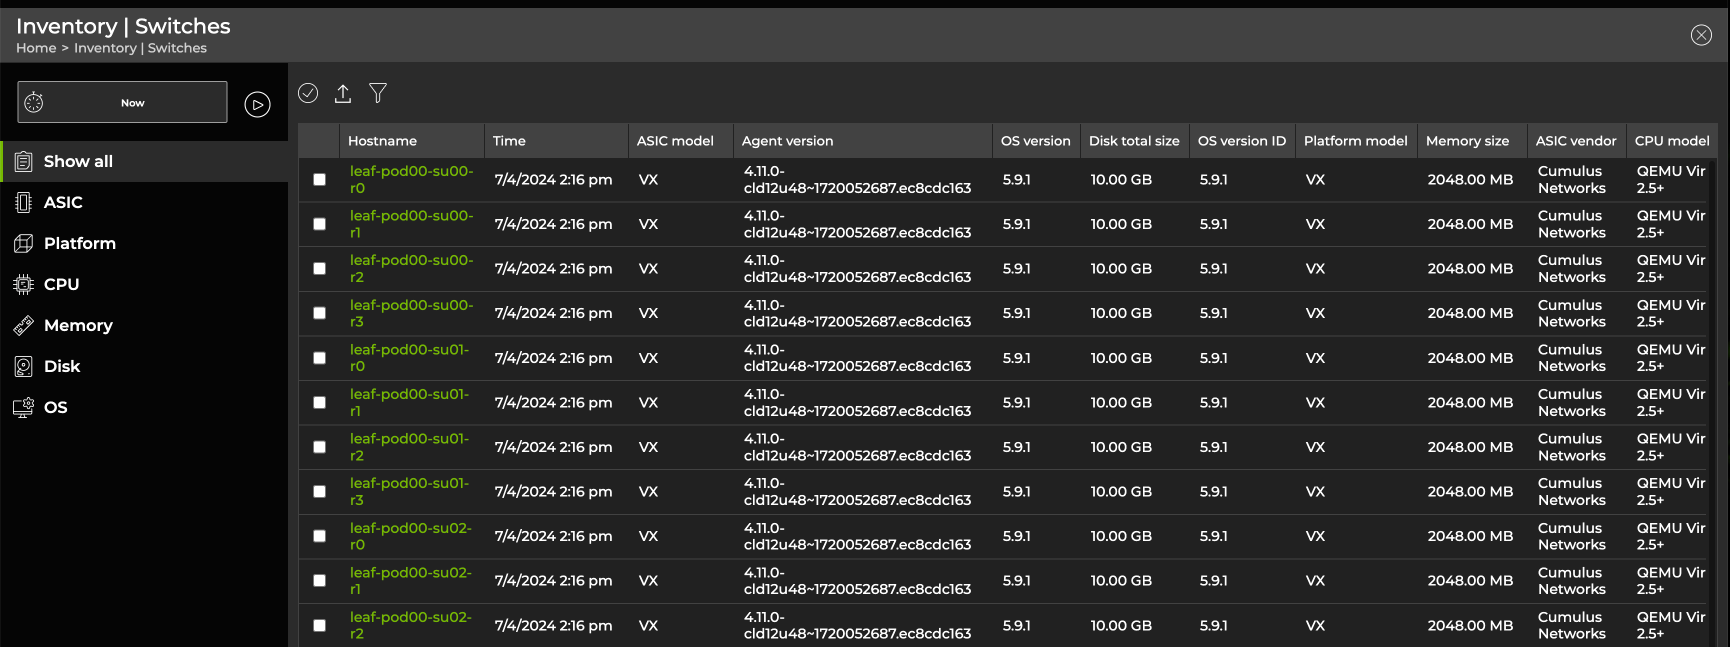Click the select-all checkmark icon

click(308, 93)
